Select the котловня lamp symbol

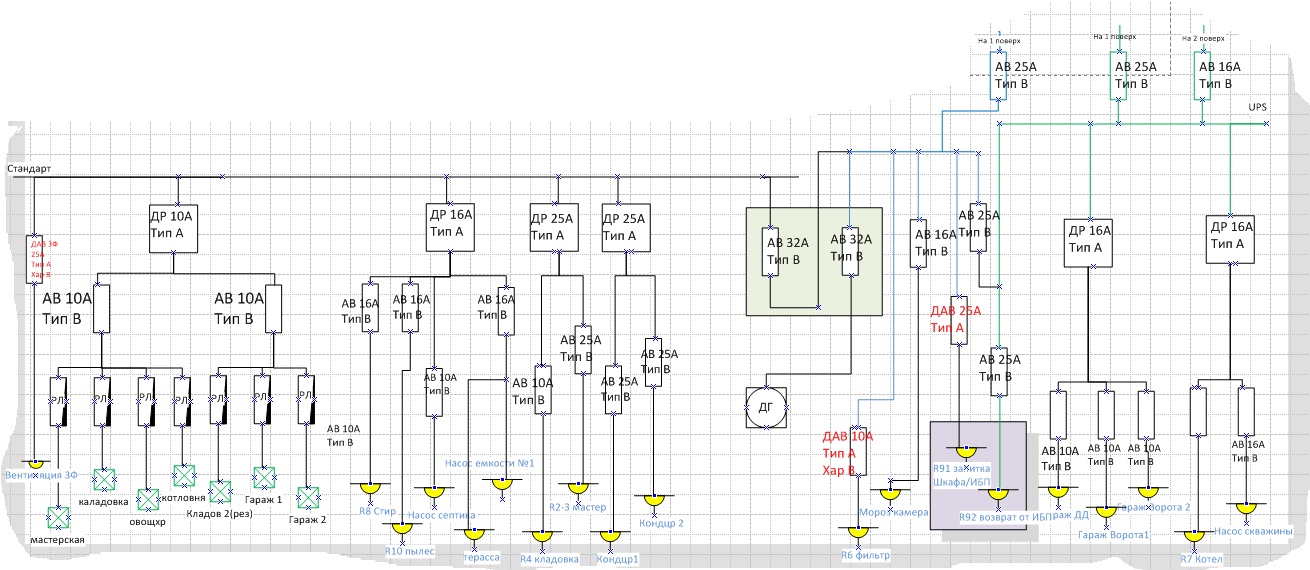(184, 475)
